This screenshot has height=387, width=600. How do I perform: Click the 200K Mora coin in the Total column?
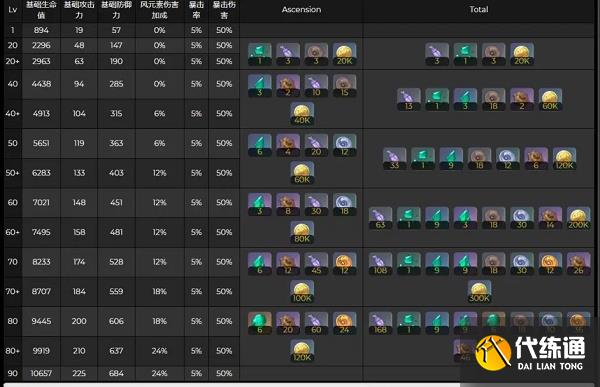pyautogui.click(x=578, y=218)
